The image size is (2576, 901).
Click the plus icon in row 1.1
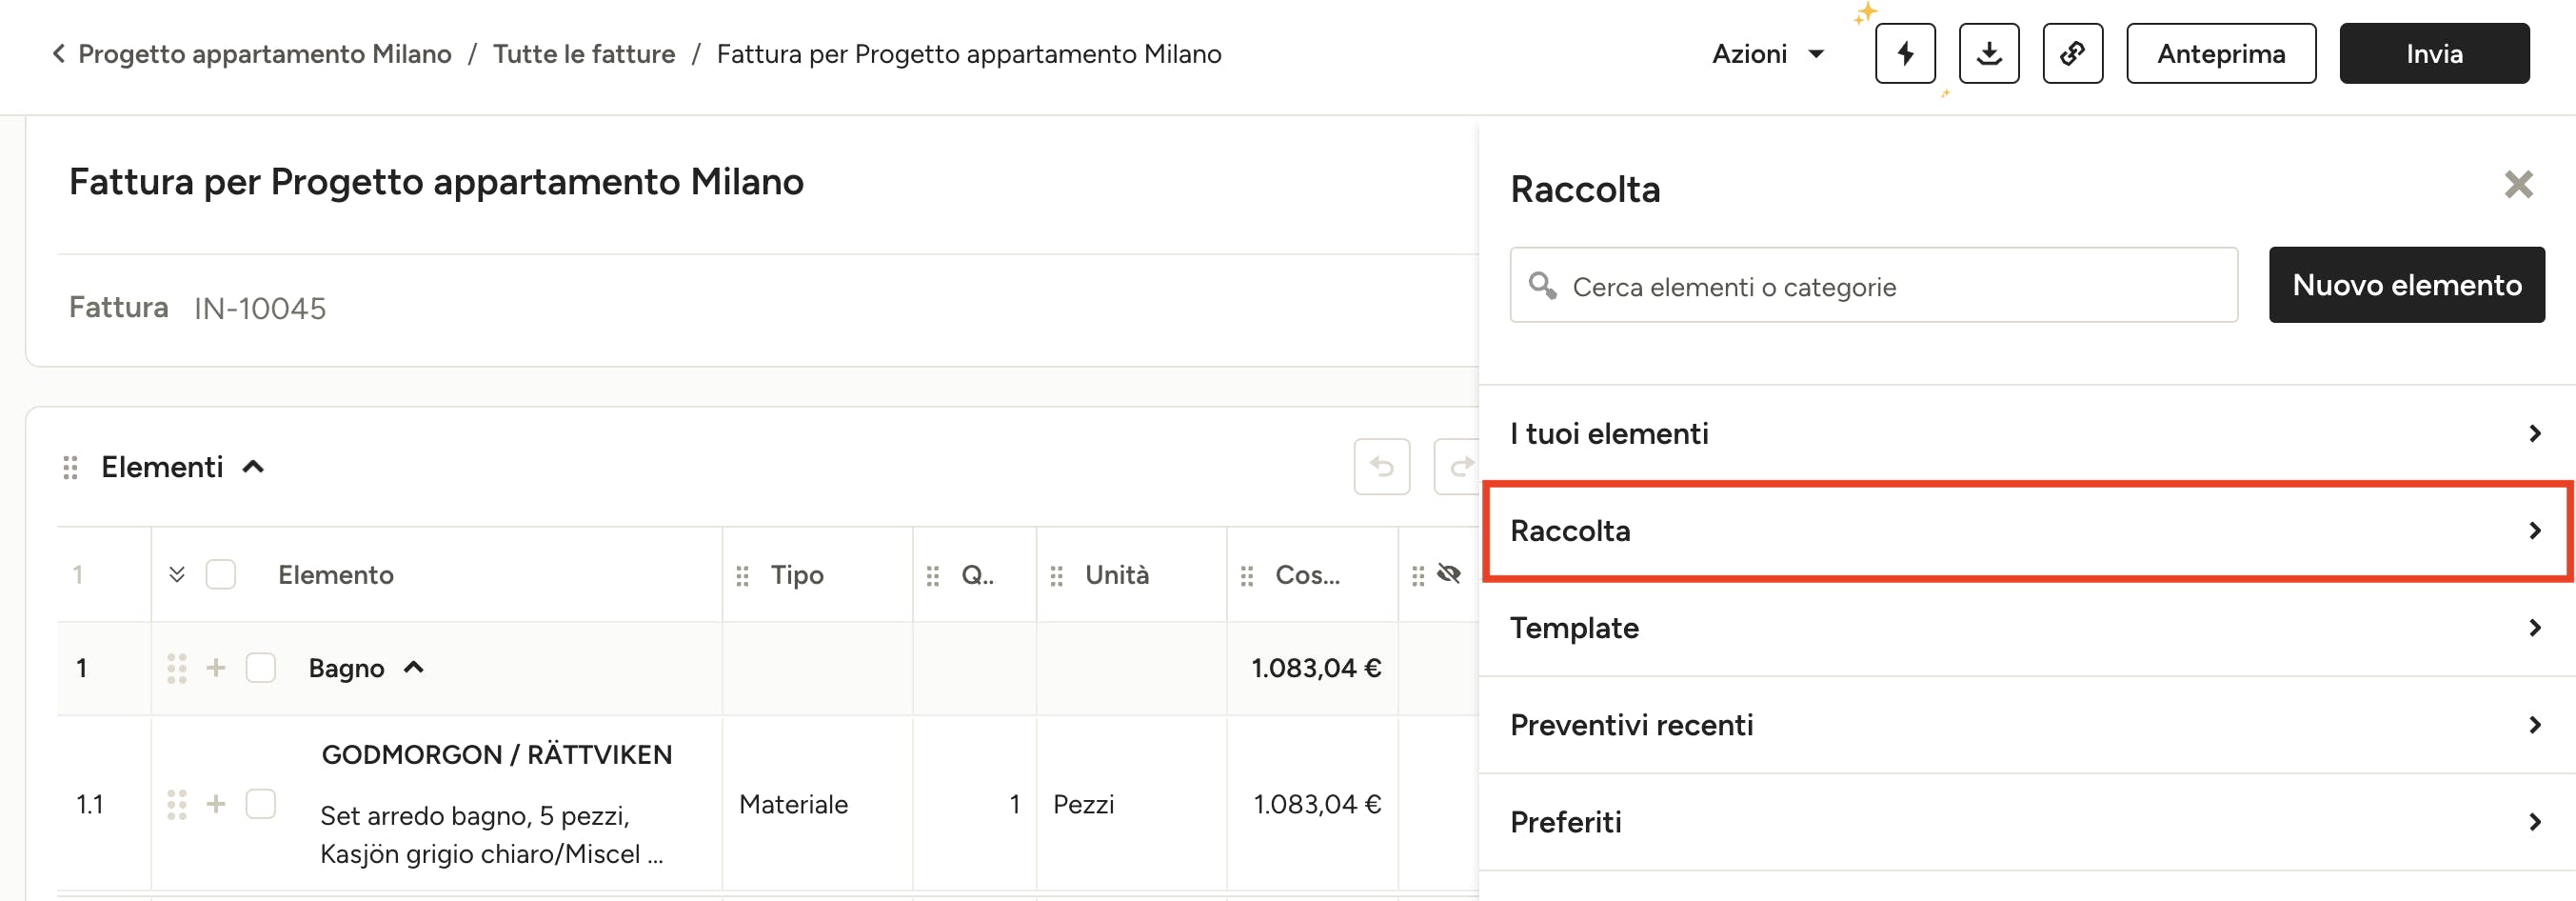click(x=216, y=803)
